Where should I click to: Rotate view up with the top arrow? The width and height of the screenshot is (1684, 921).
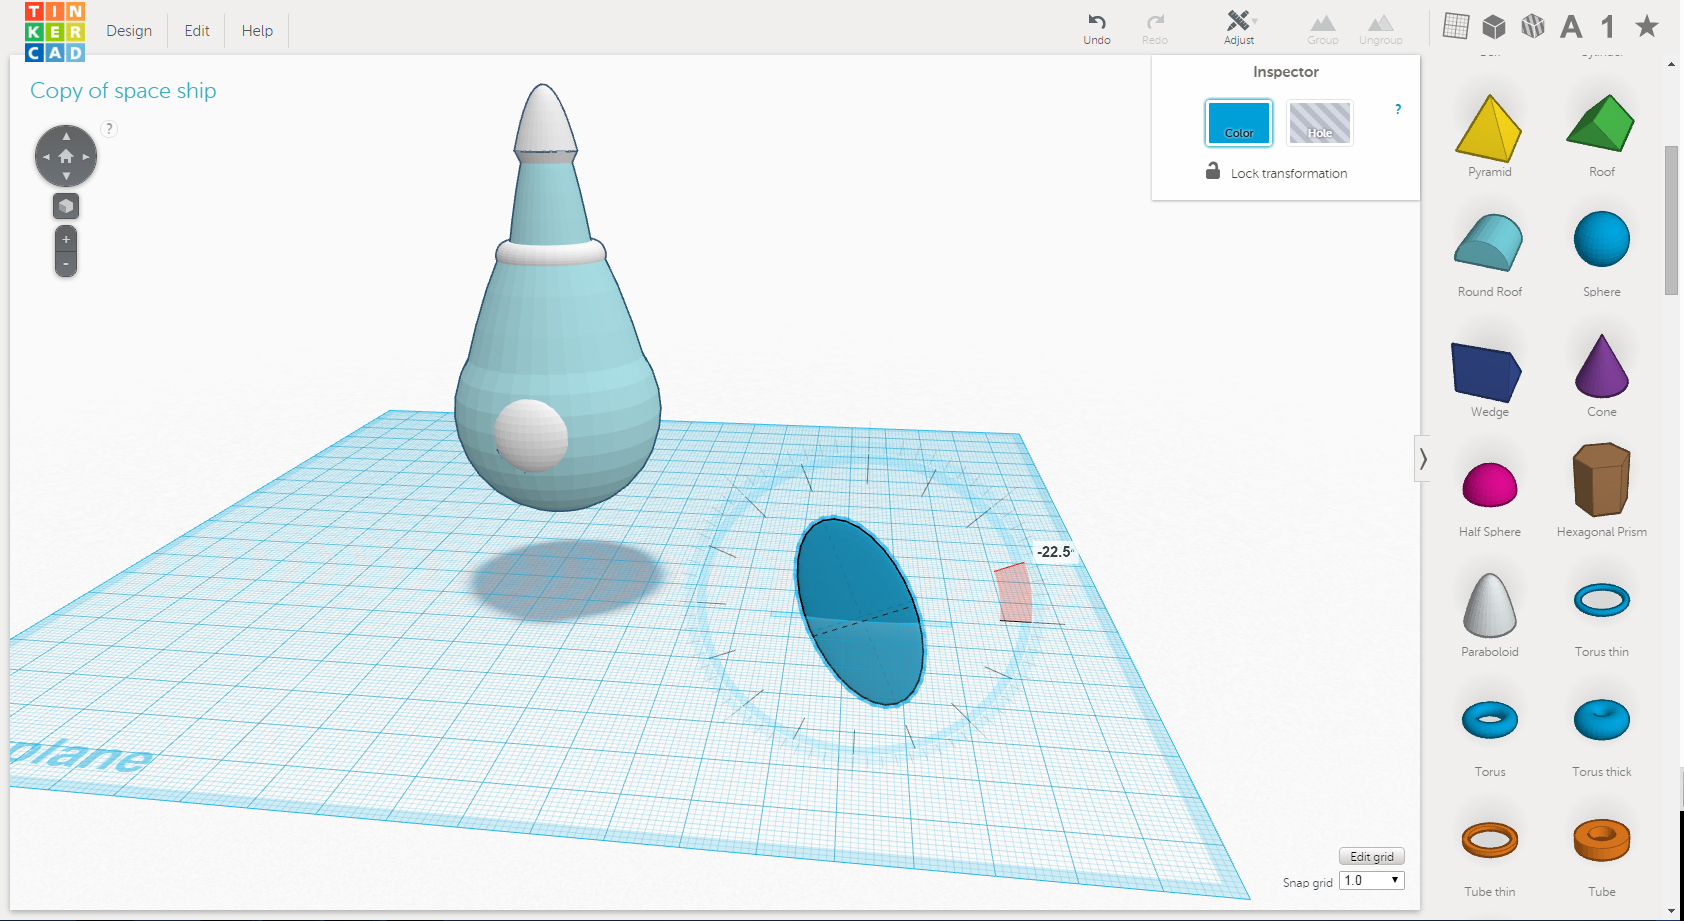[x=66, y=136]
